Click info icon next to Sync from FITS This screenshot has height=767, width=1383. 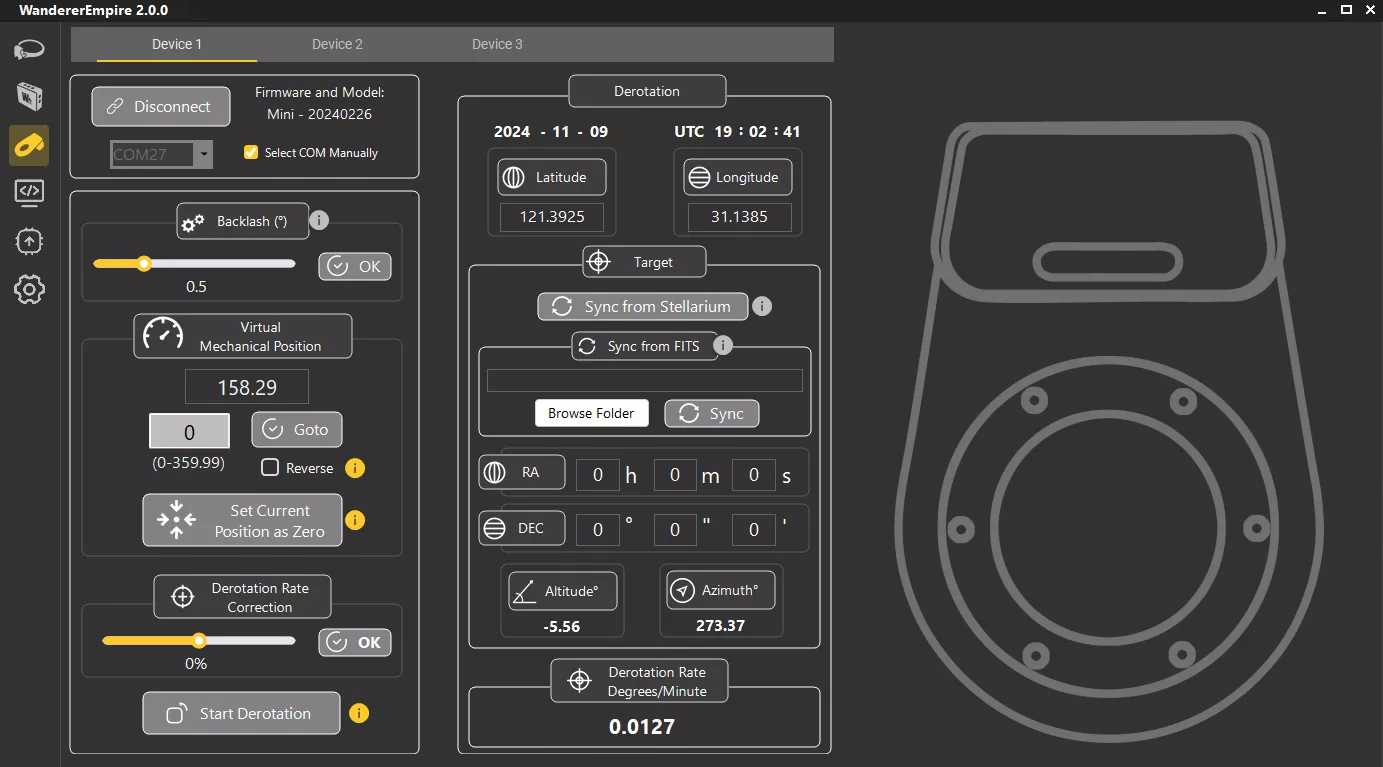click(x=723, y=345)
